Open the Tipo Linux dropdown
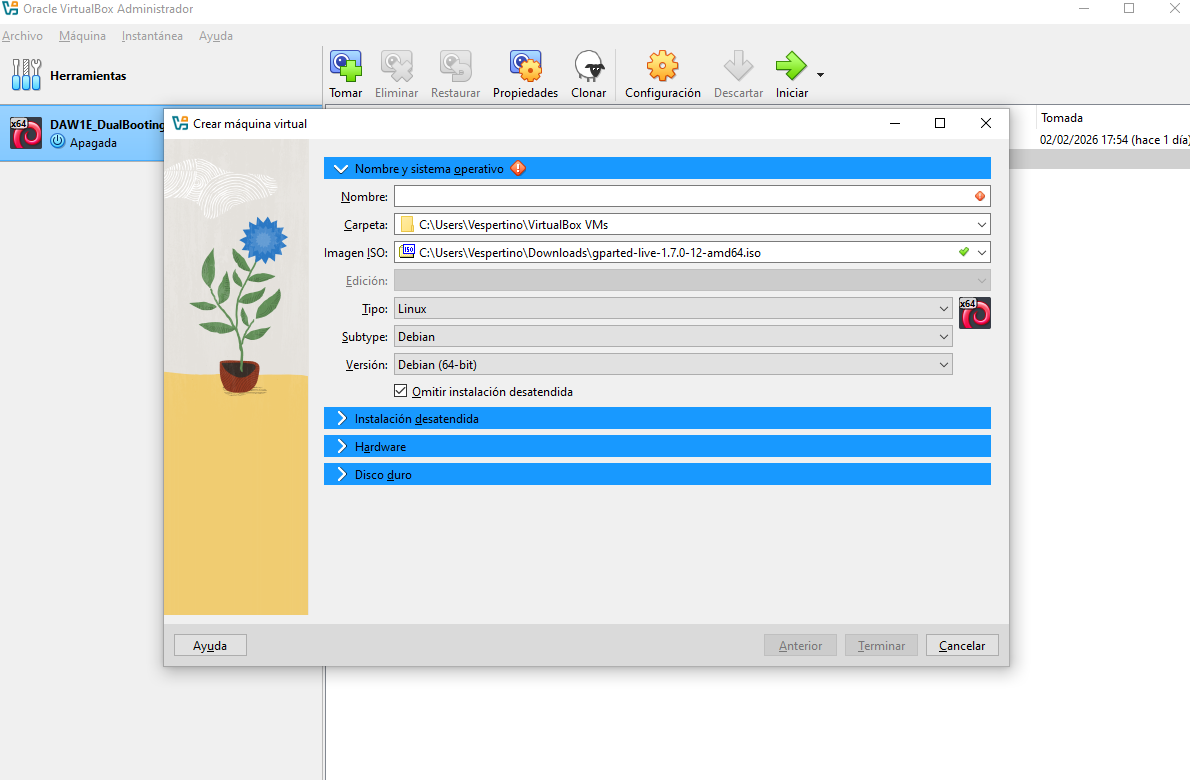The height and width of the screenshot is (780, 1190). point(943,309)
